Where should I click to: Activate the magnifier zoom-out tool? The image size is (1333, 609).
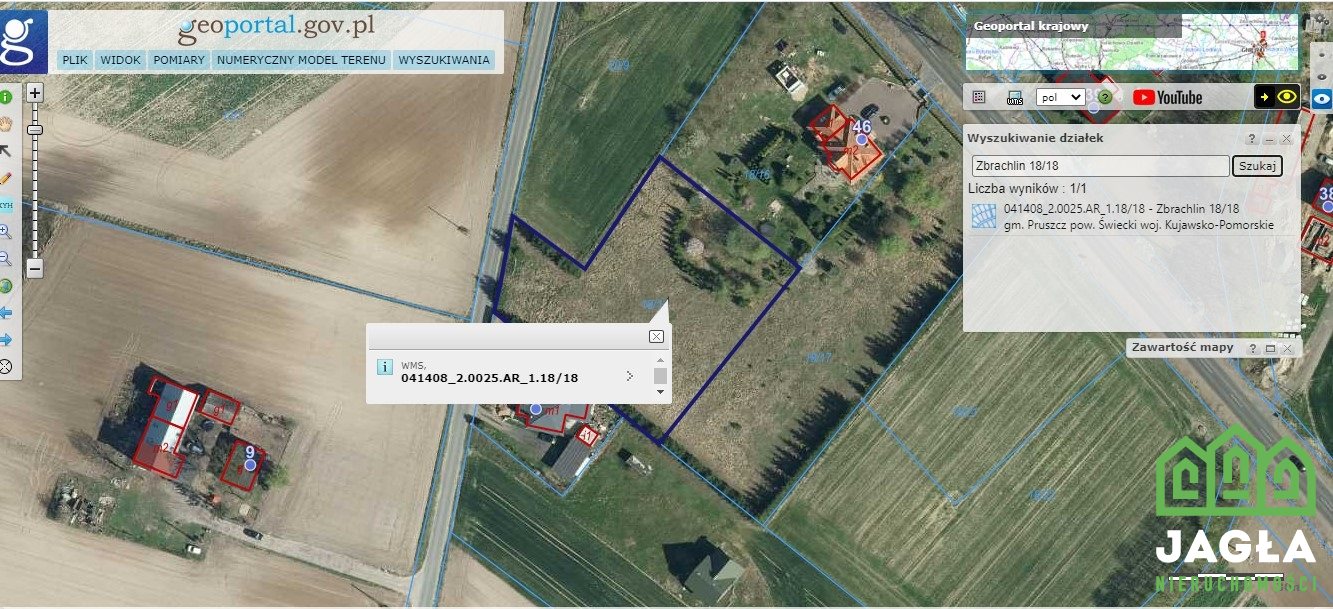5,259
